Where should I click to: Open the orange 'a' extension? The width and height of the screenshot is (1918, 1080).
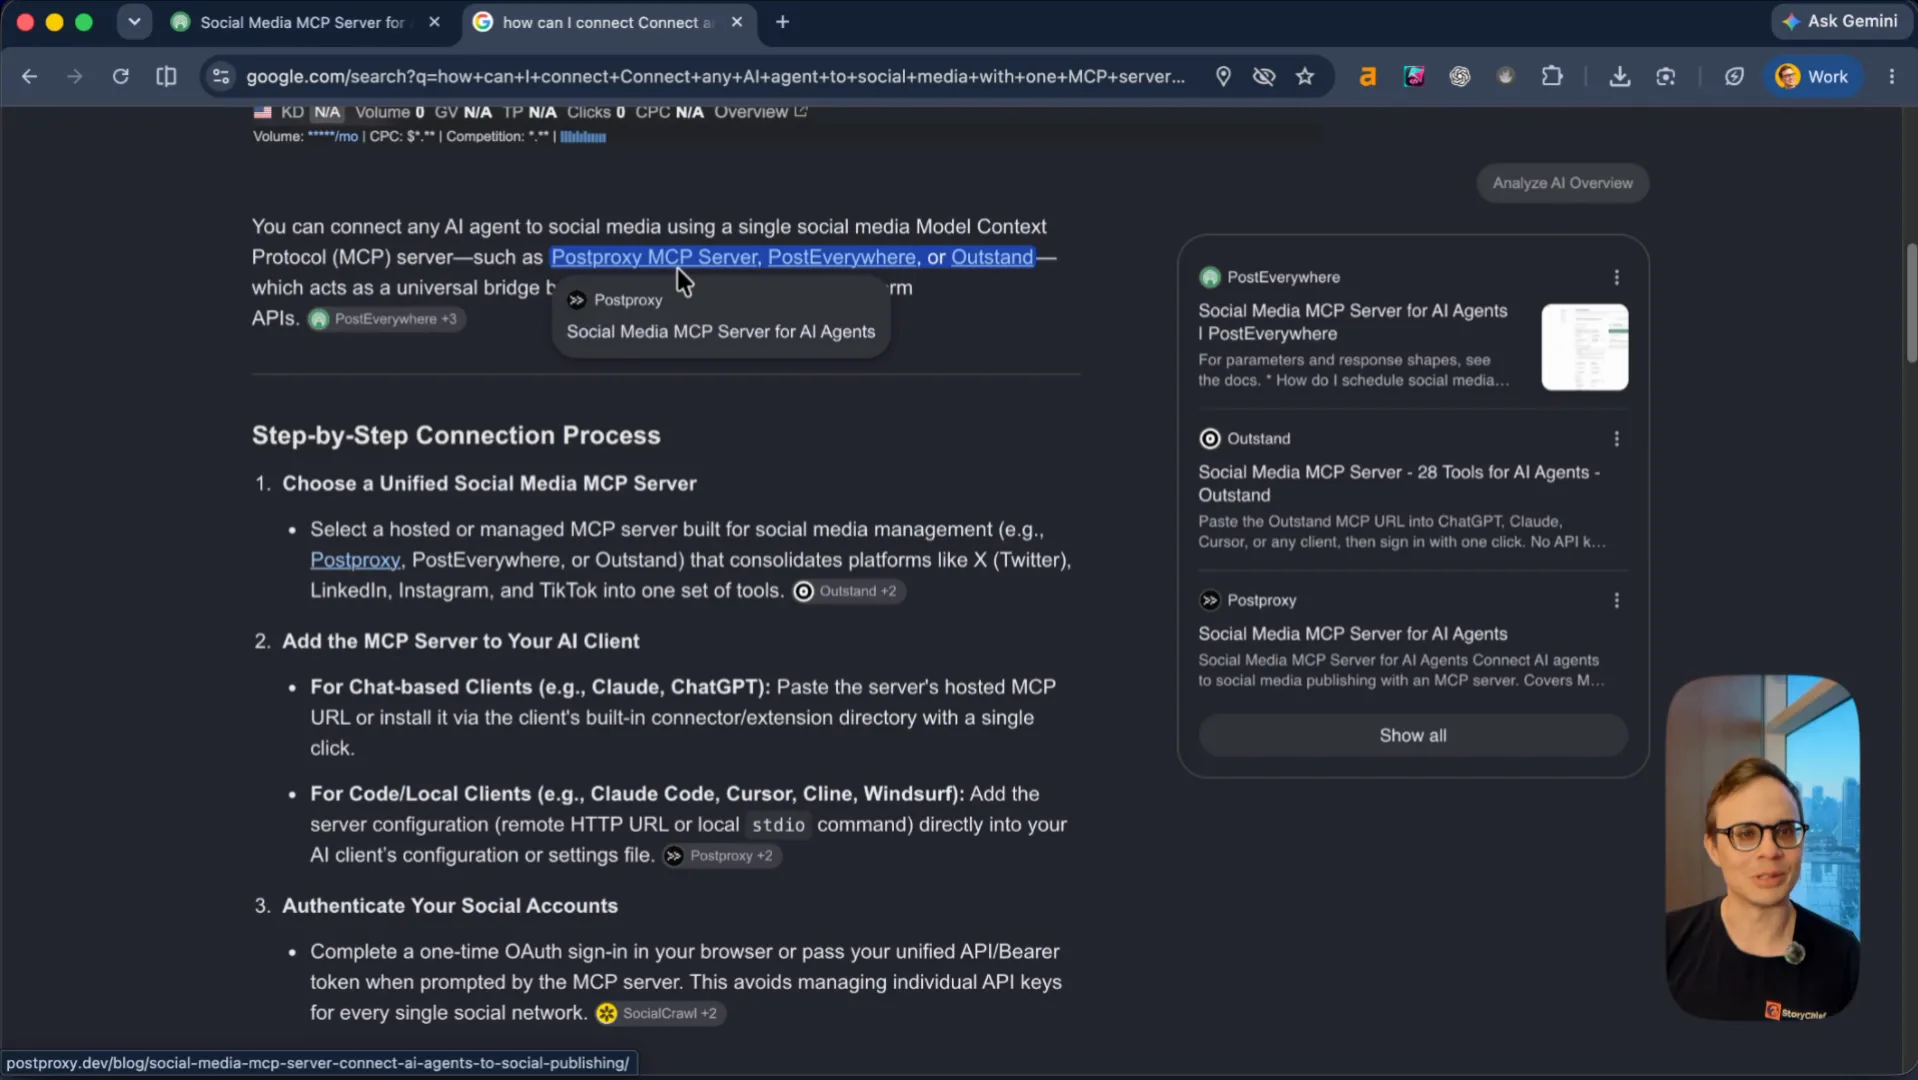pos(1368,77)
